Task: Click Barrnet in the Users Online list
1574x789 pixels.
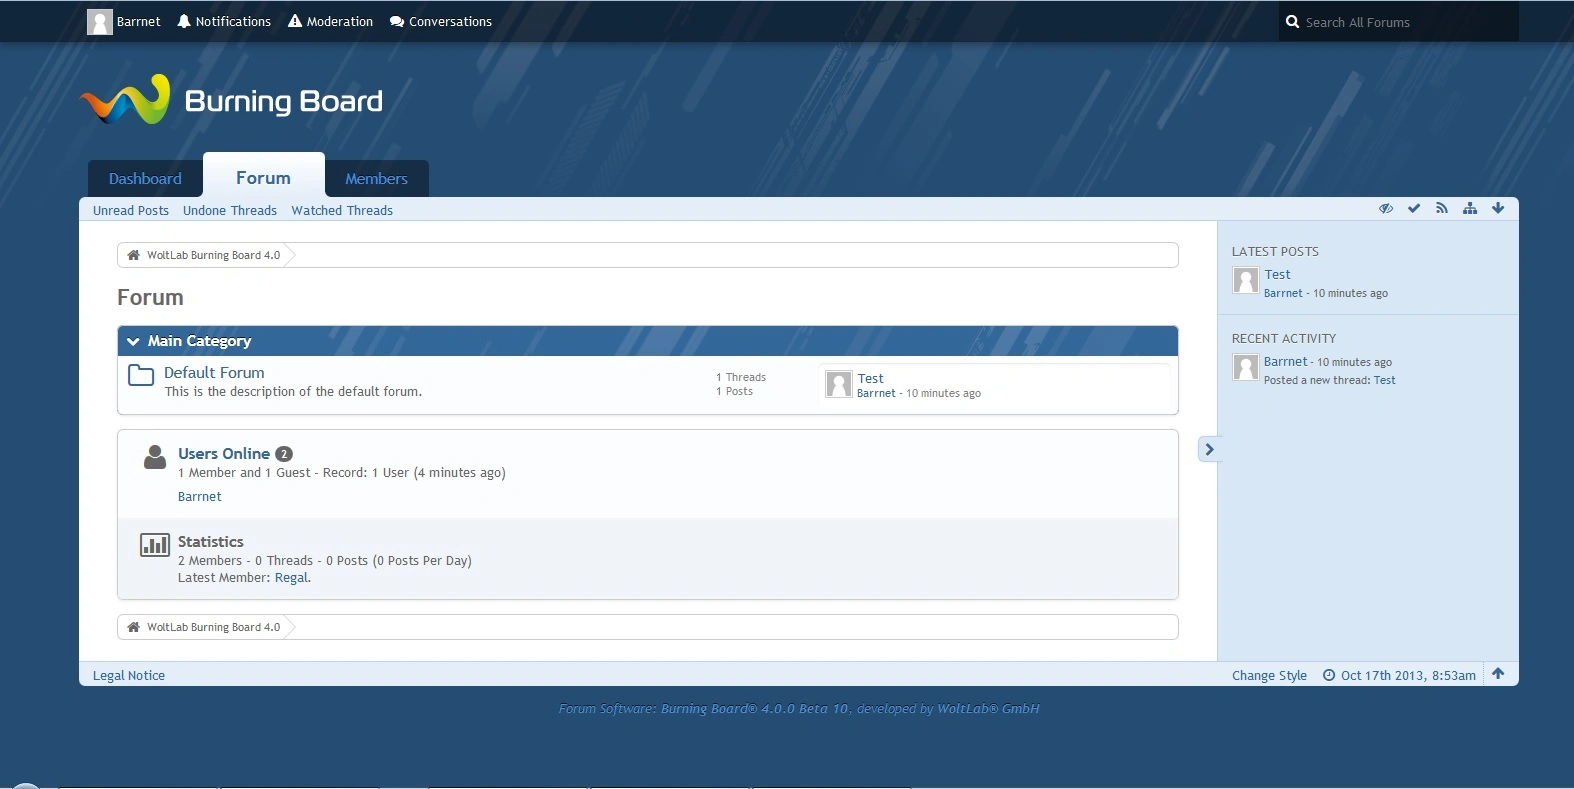Action: [200, 496]
